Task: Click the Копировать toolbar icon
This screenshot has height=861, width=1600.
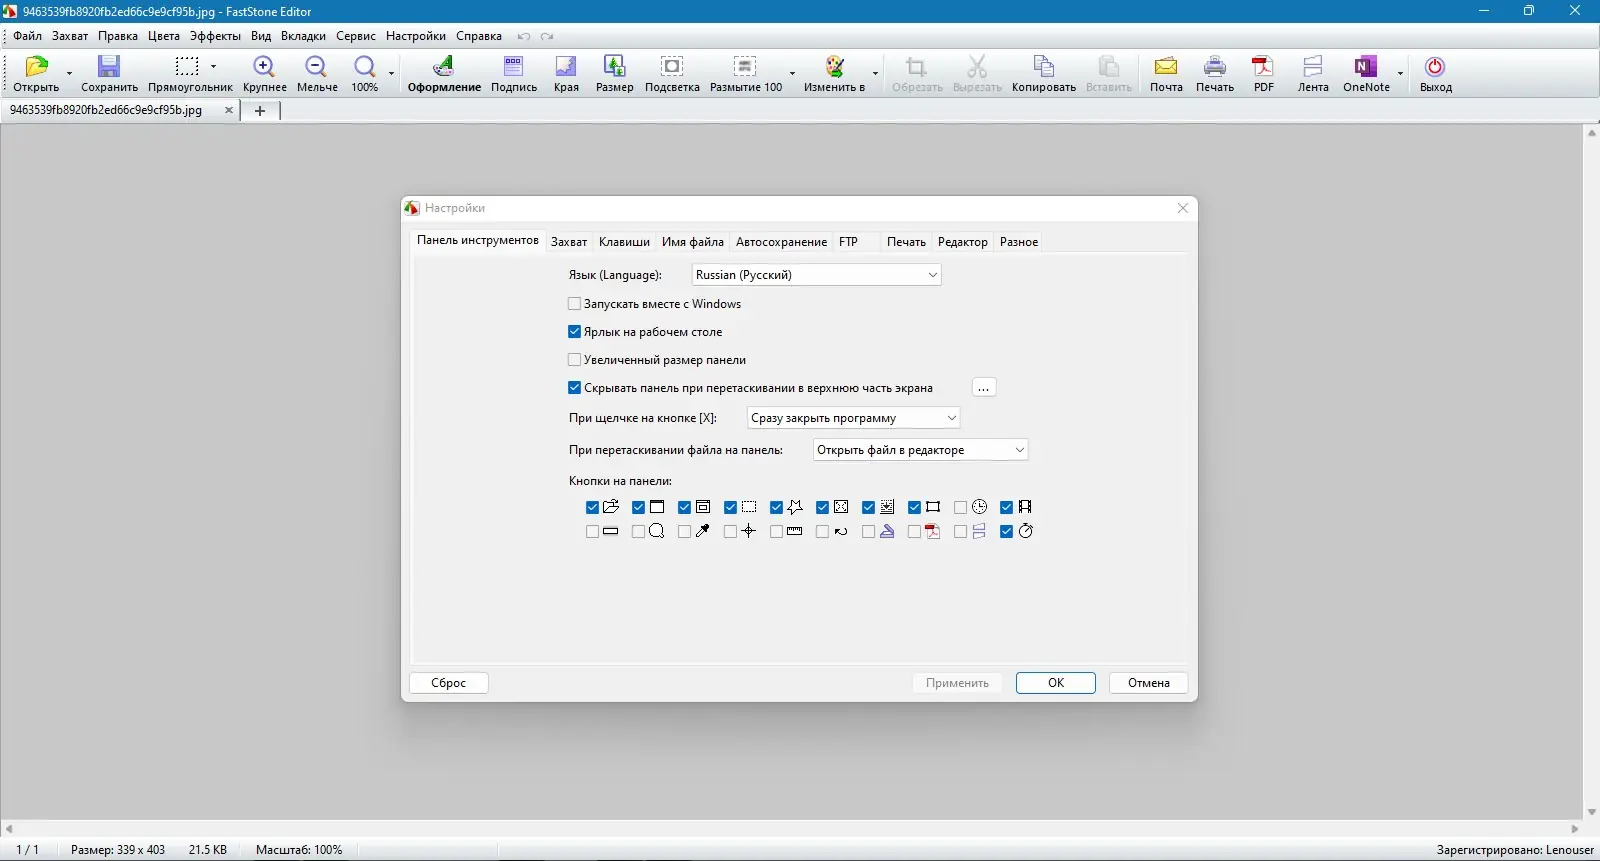Action: tap(1043, 66)
